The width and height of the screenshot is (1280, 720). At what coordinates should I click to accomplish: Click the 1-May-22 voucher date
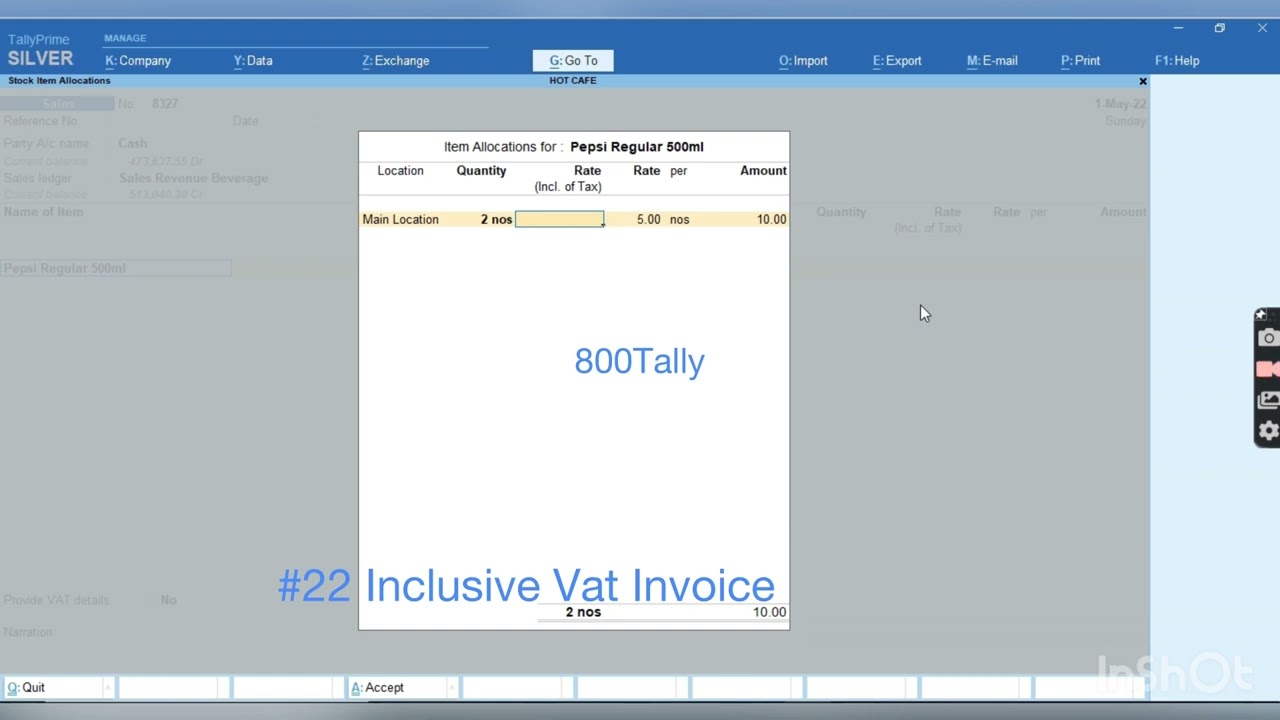[x=1120, y=104]
